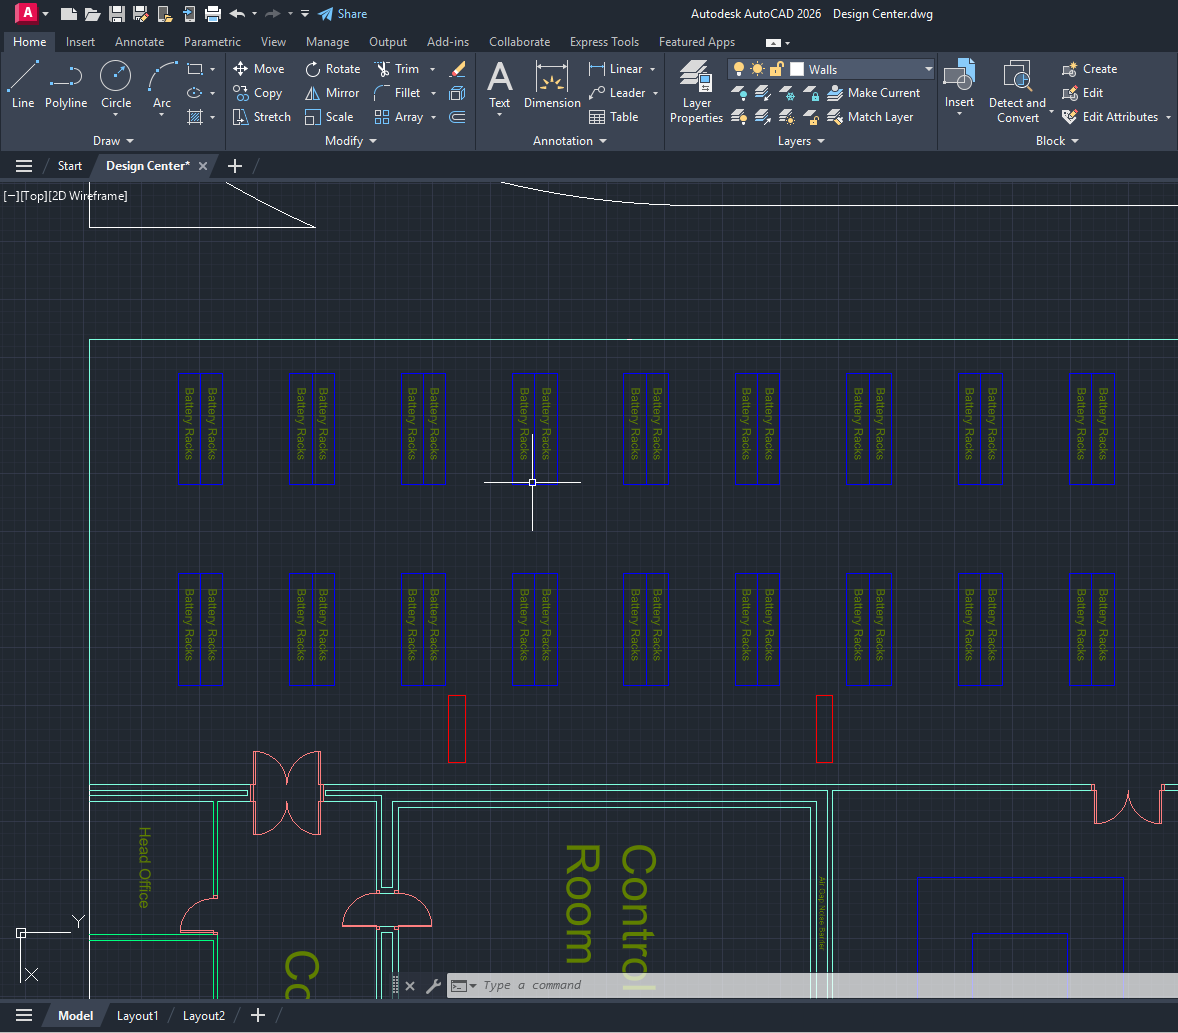Open the Start file tab
This screenshot has width=1178, height=1033.
(70, 166)
